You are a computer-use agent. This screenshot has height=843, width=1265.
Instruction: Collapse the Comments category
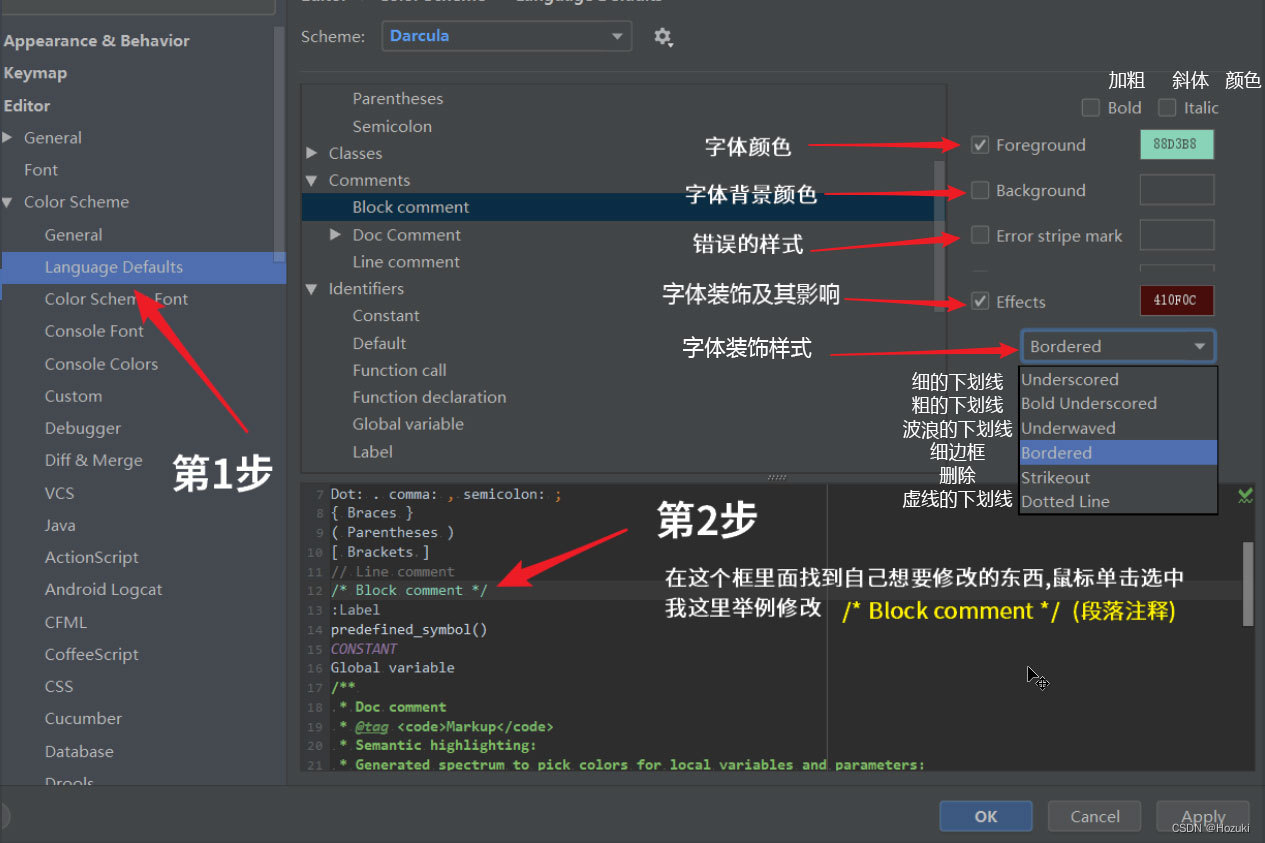click(x=312, y=180)
